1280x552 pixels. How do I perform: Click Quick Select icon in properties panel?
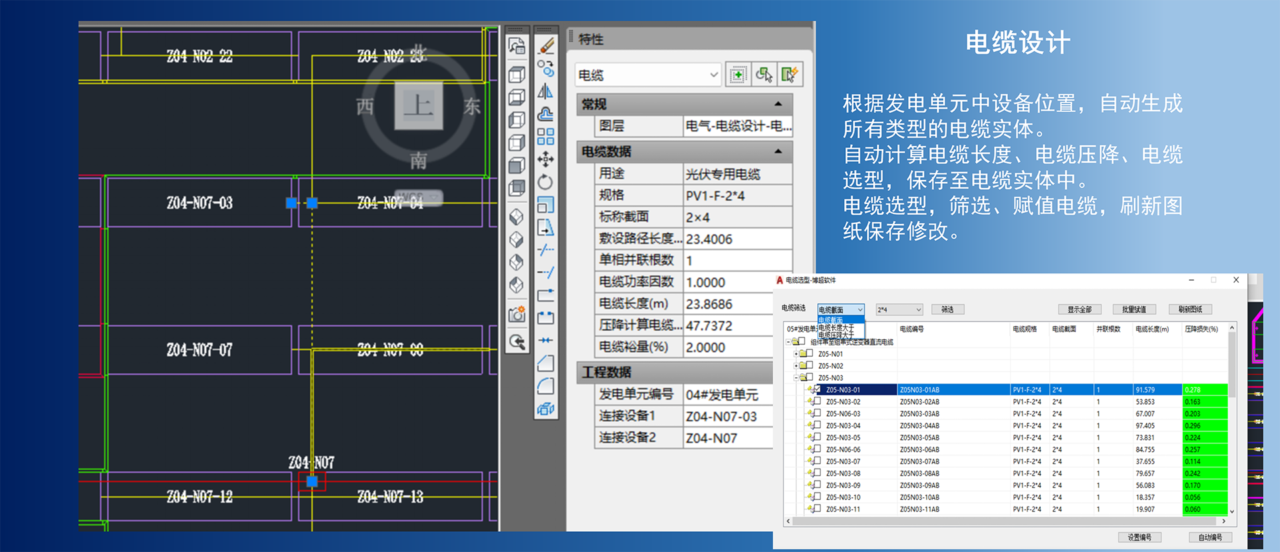pyautogui.click(x=791, y=75)
